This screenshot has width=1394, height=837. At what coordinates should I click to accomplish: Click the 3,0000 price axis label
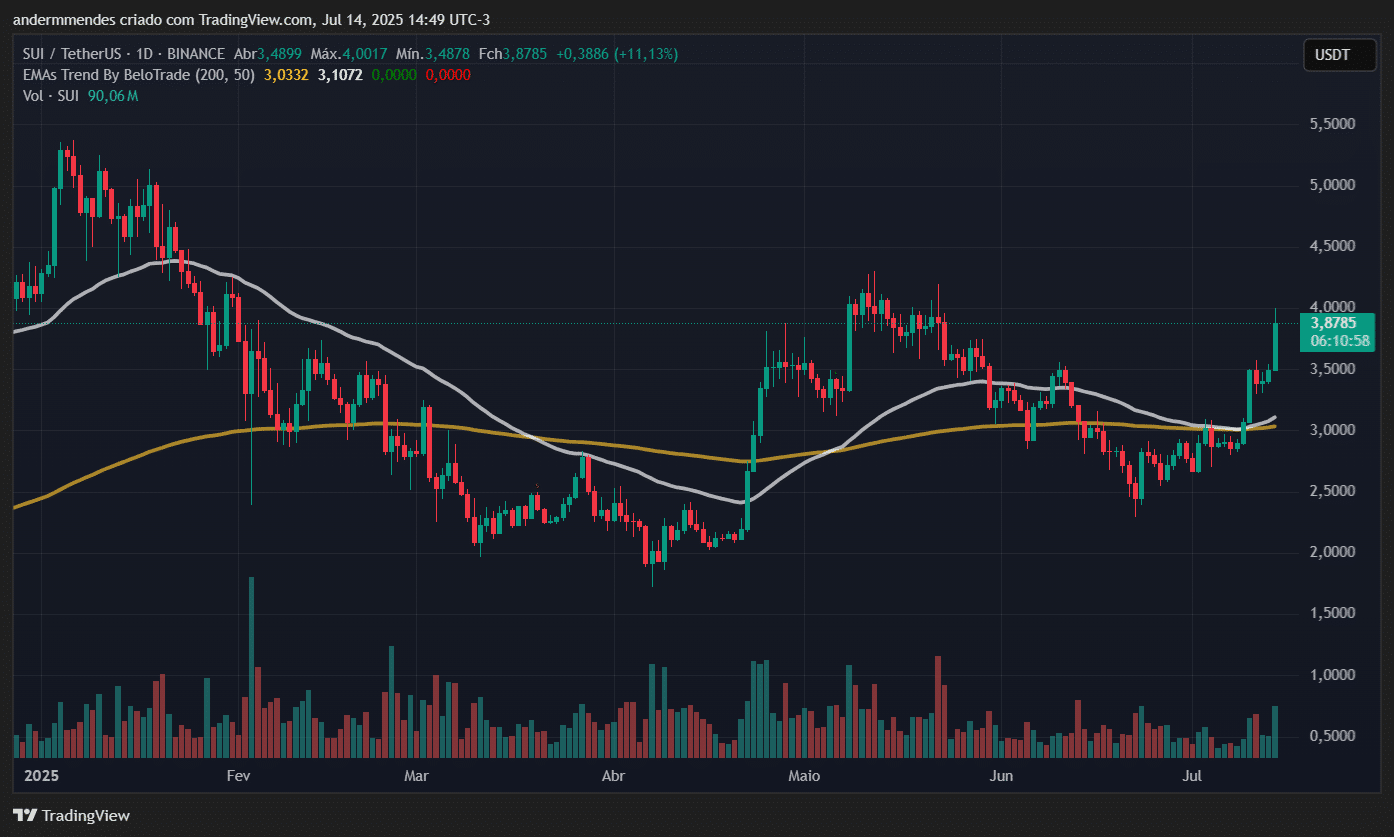click(1332, 430)
